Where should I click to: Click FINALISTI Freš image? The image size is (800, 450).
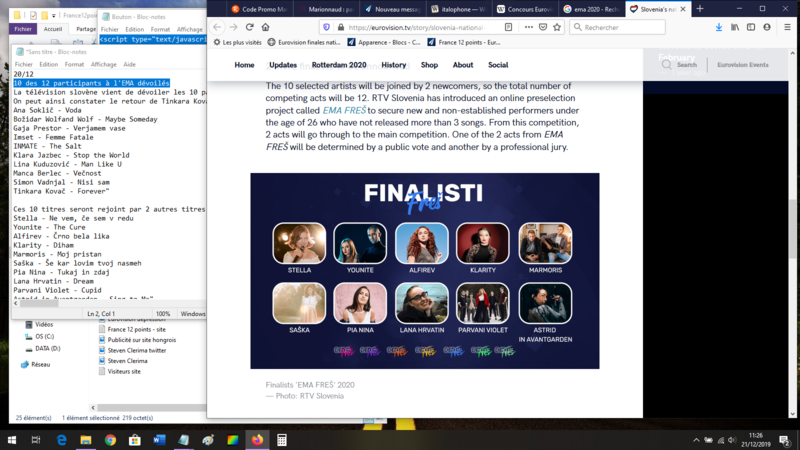pyautogui.click(x=425, y=271)
